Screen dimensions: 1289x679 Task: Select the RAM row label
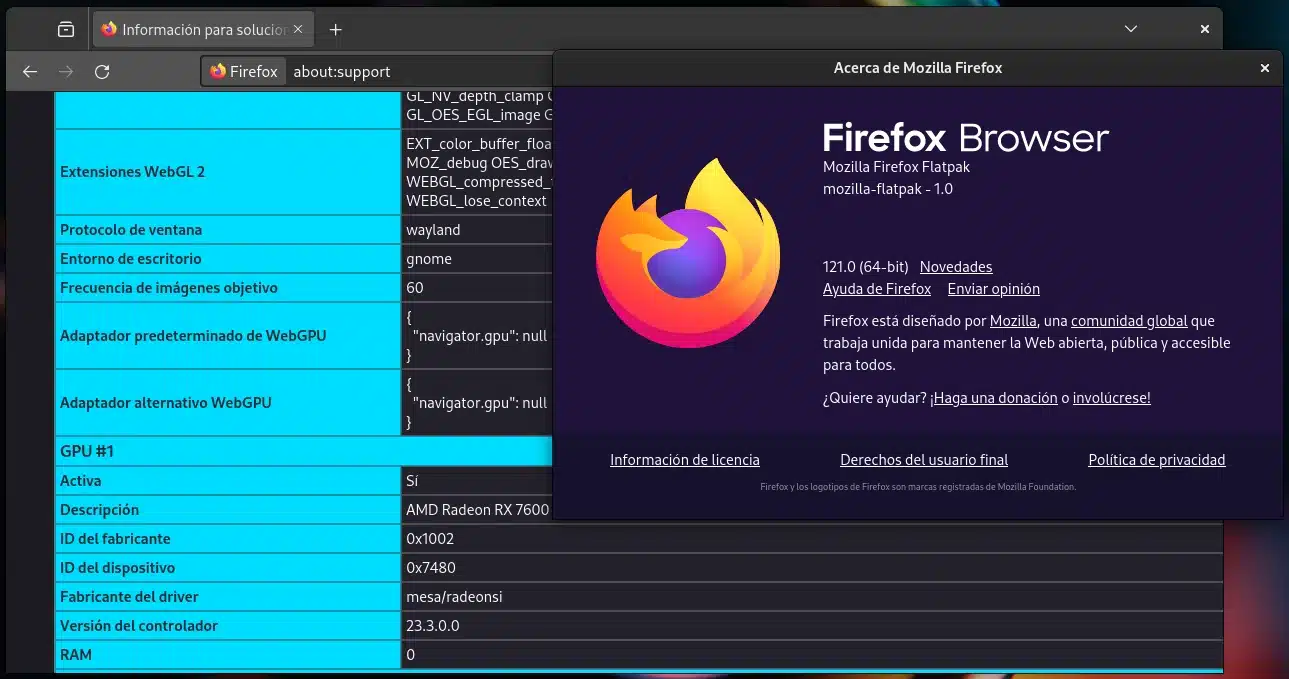(76, 655)
